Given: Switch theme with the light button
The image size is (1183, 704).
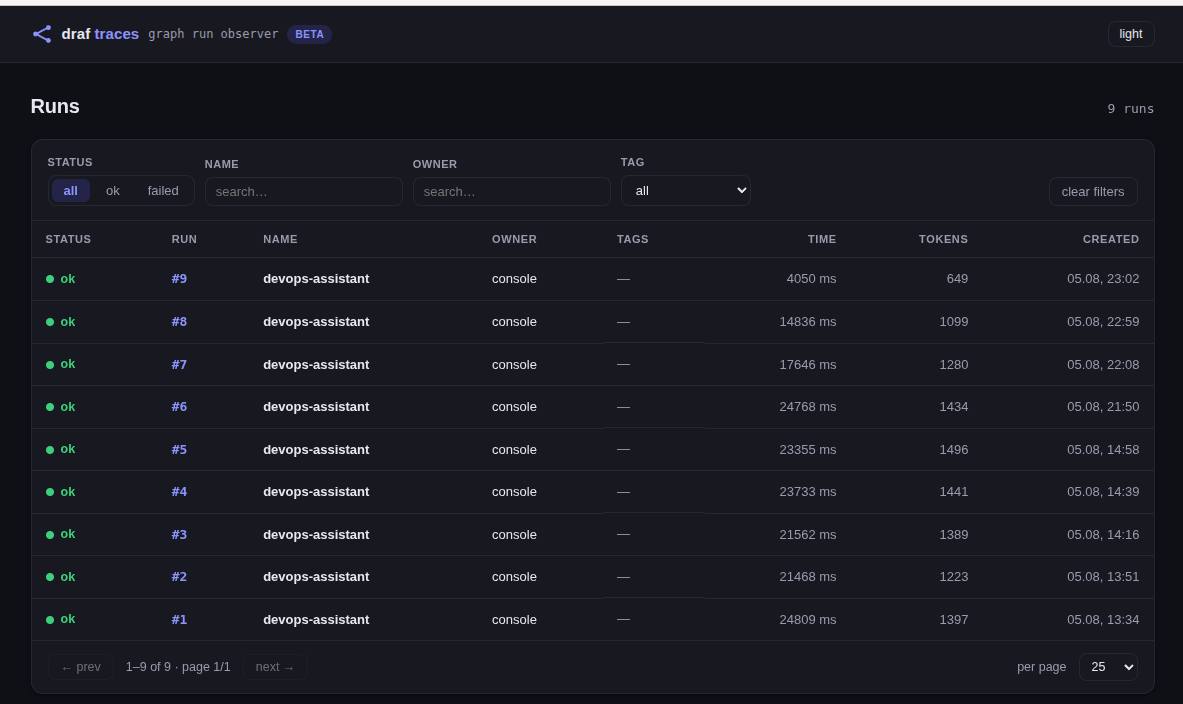Looking at the screenshot, I should click(1130, 34).
